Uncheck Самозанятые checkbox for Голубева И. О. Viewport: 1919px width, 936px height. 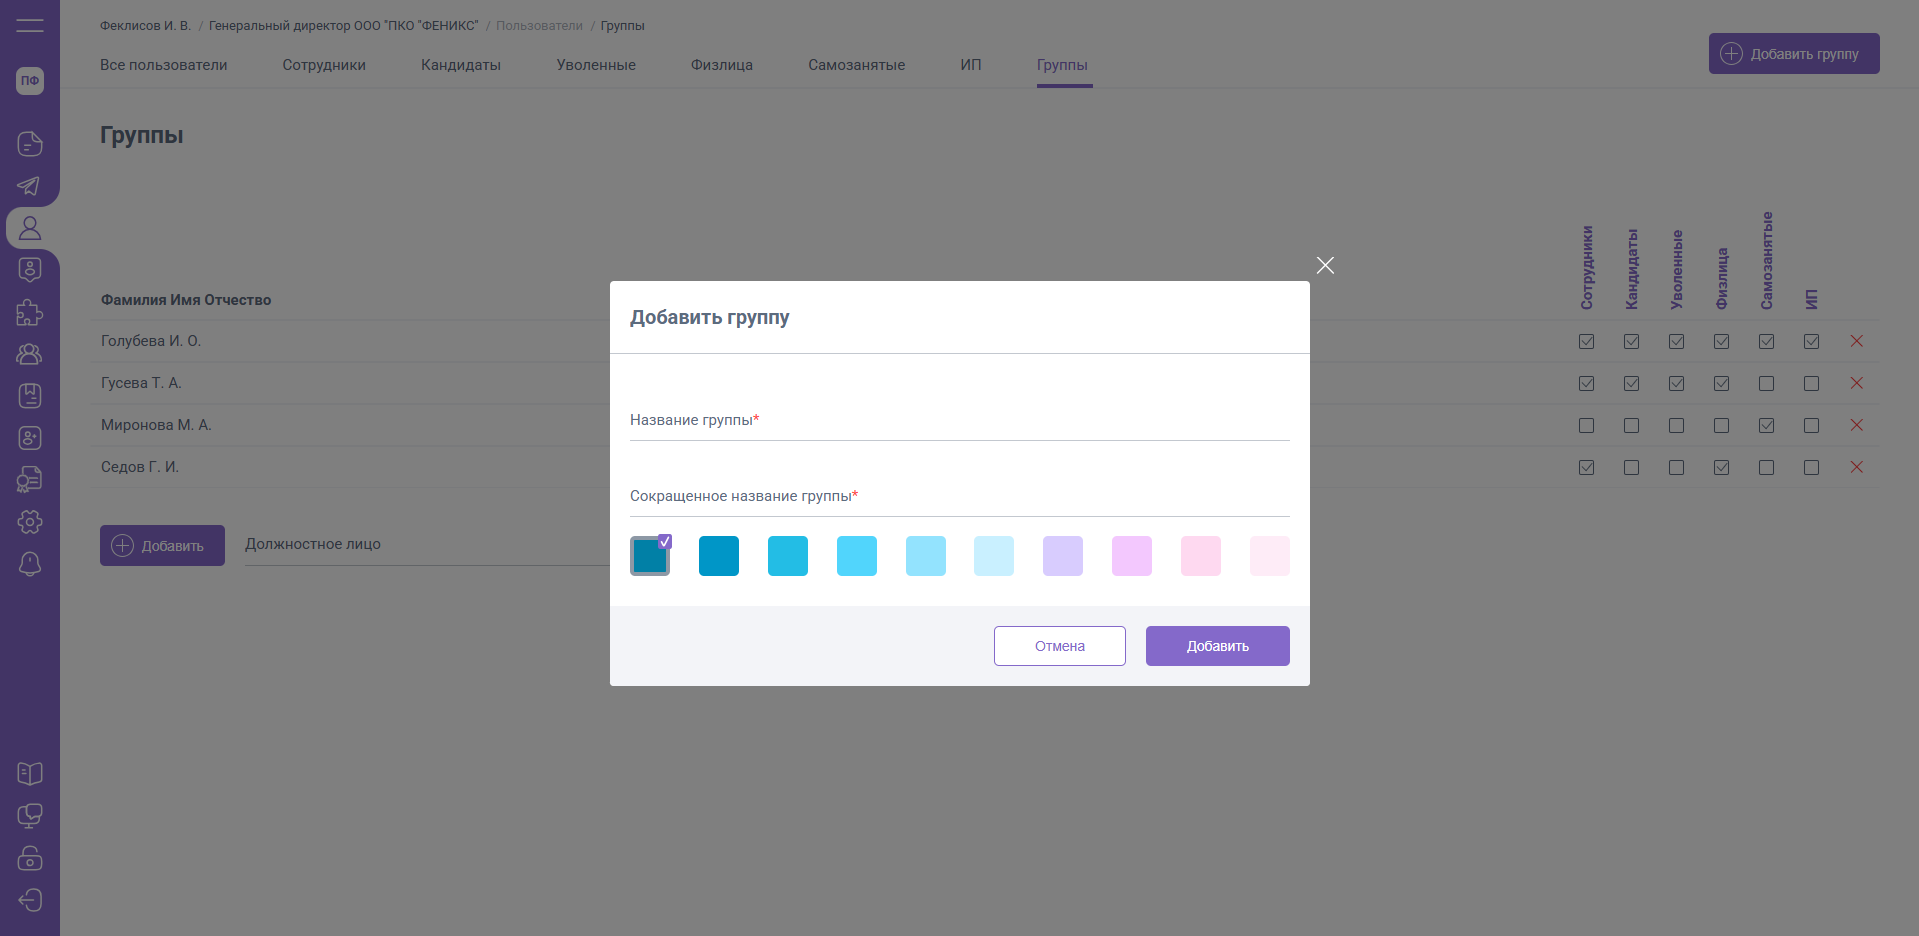point(1766,342)
